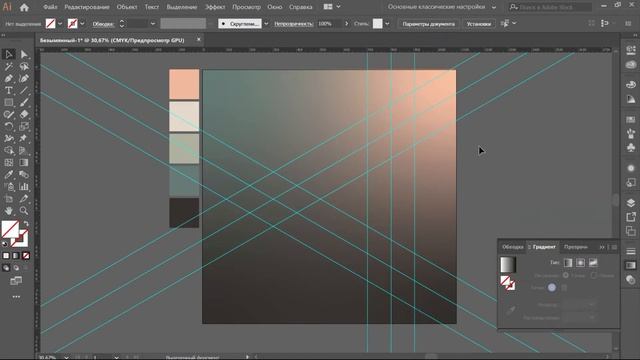Viewport: 640px width, 360px height.
Task: Select the Curvature tool
Action: (24, 78)
